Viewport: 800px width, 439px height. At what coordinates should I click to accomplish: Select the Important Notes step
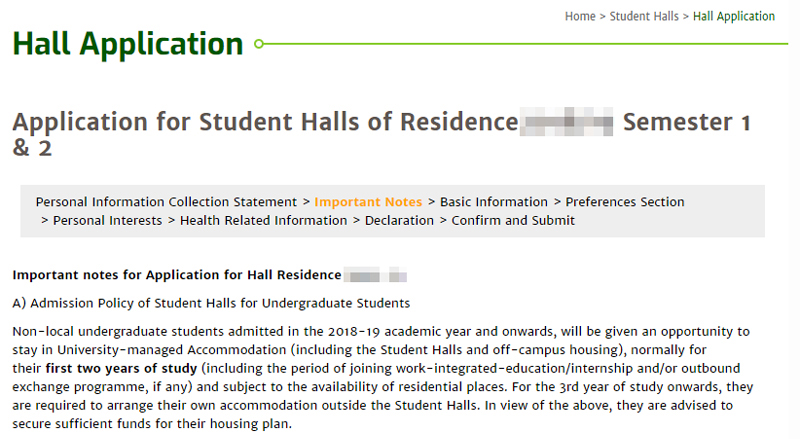pyautogui.click(x=368, y=202)
